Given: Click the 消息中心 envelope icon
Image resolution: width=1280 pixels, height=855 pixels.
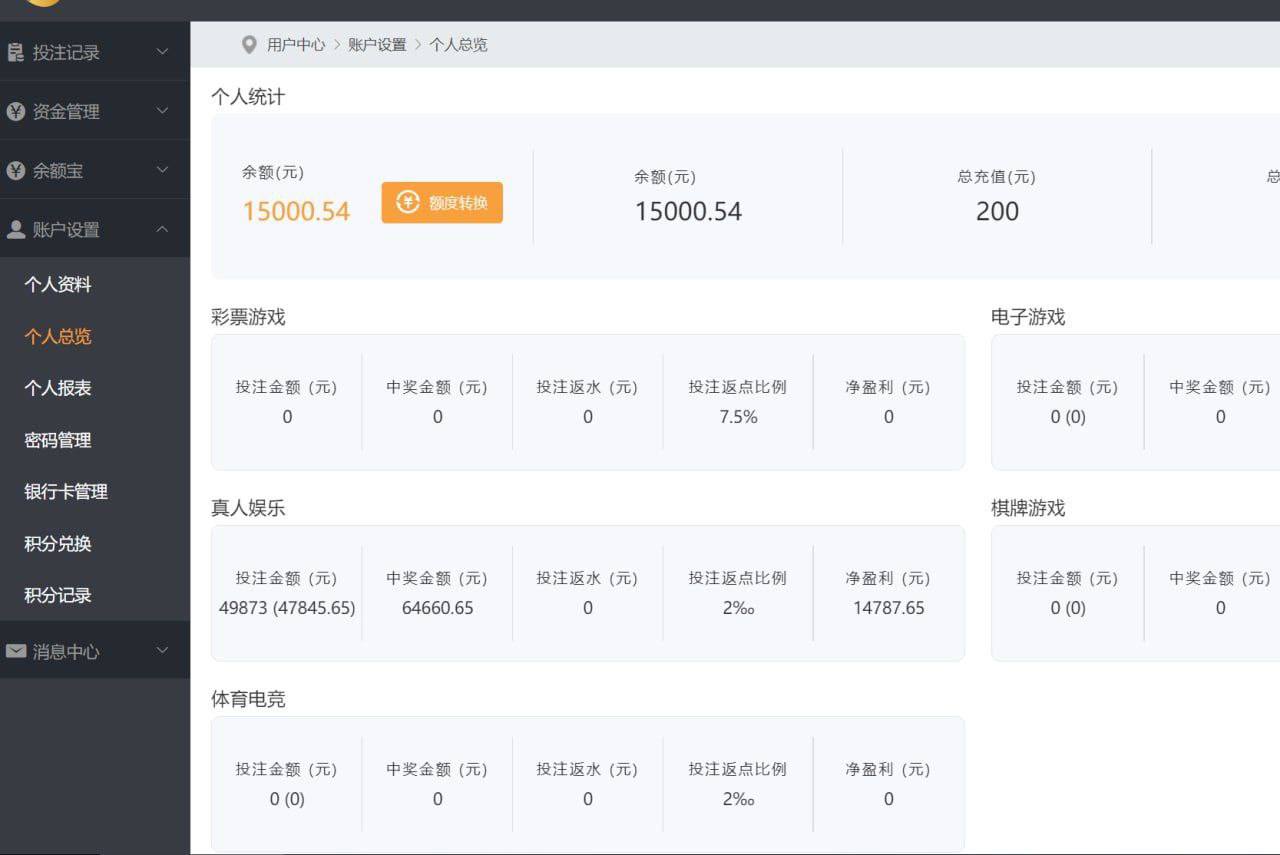Looking at the screenshot, I should click(x=15, y=650).
